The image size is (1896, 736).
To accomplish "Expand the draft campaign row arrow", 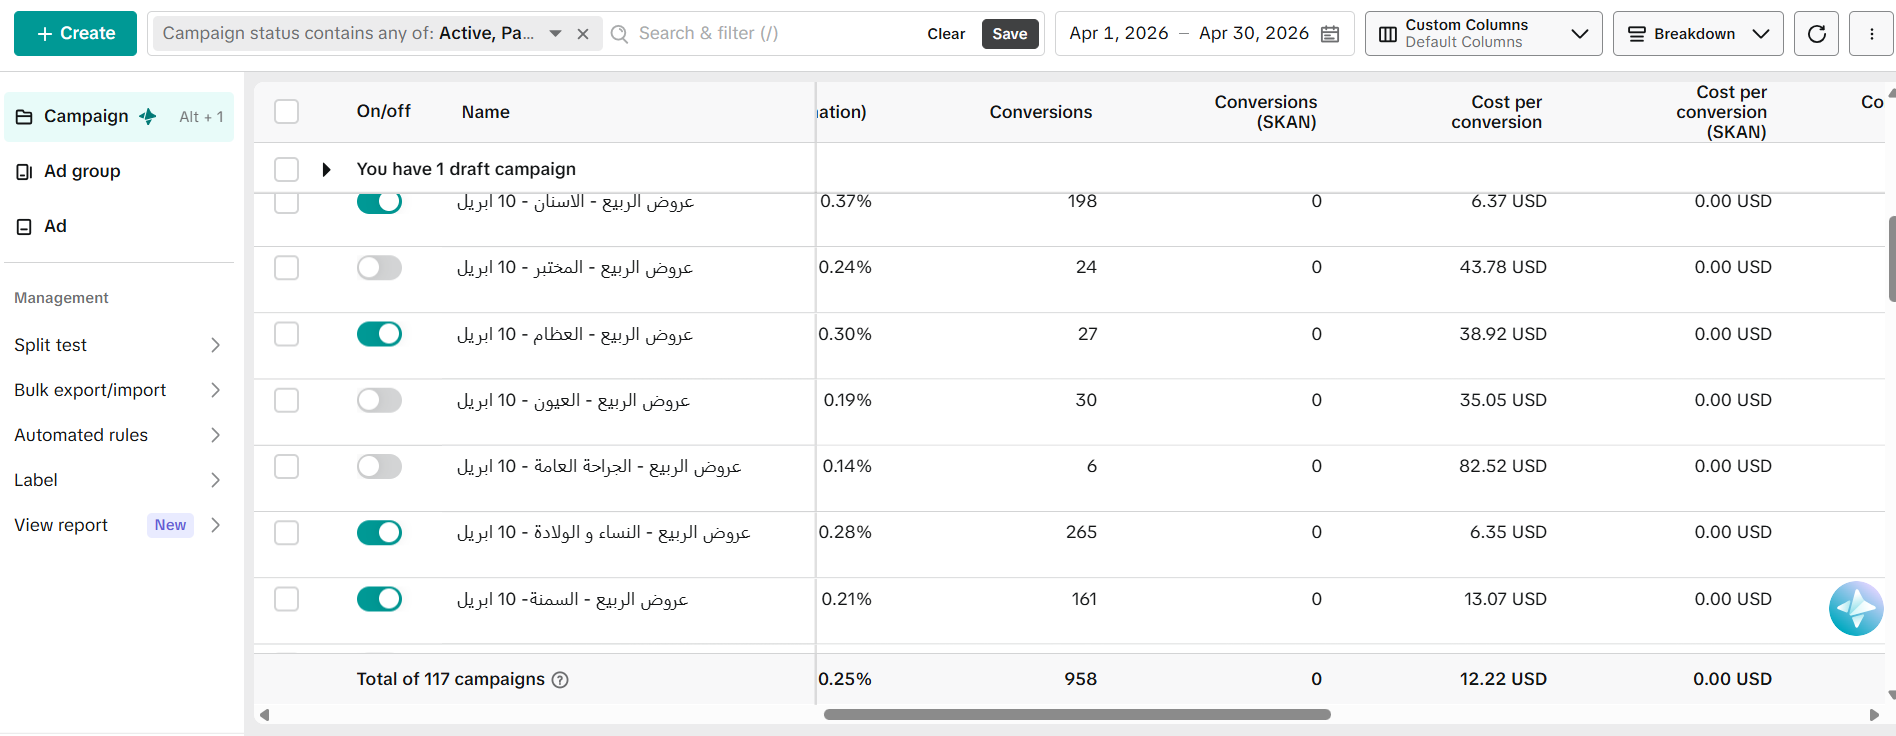I will point(326,170).
